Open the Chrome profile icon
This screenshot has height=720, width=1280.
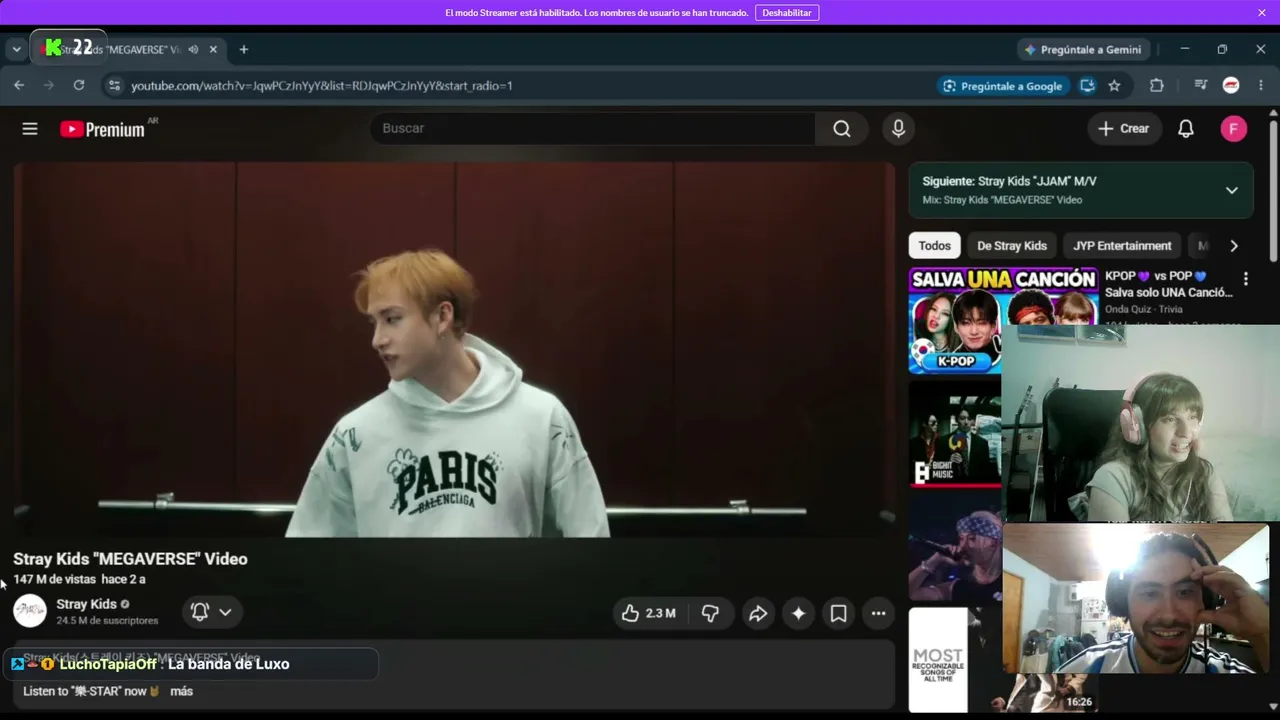click(1231, 86)
